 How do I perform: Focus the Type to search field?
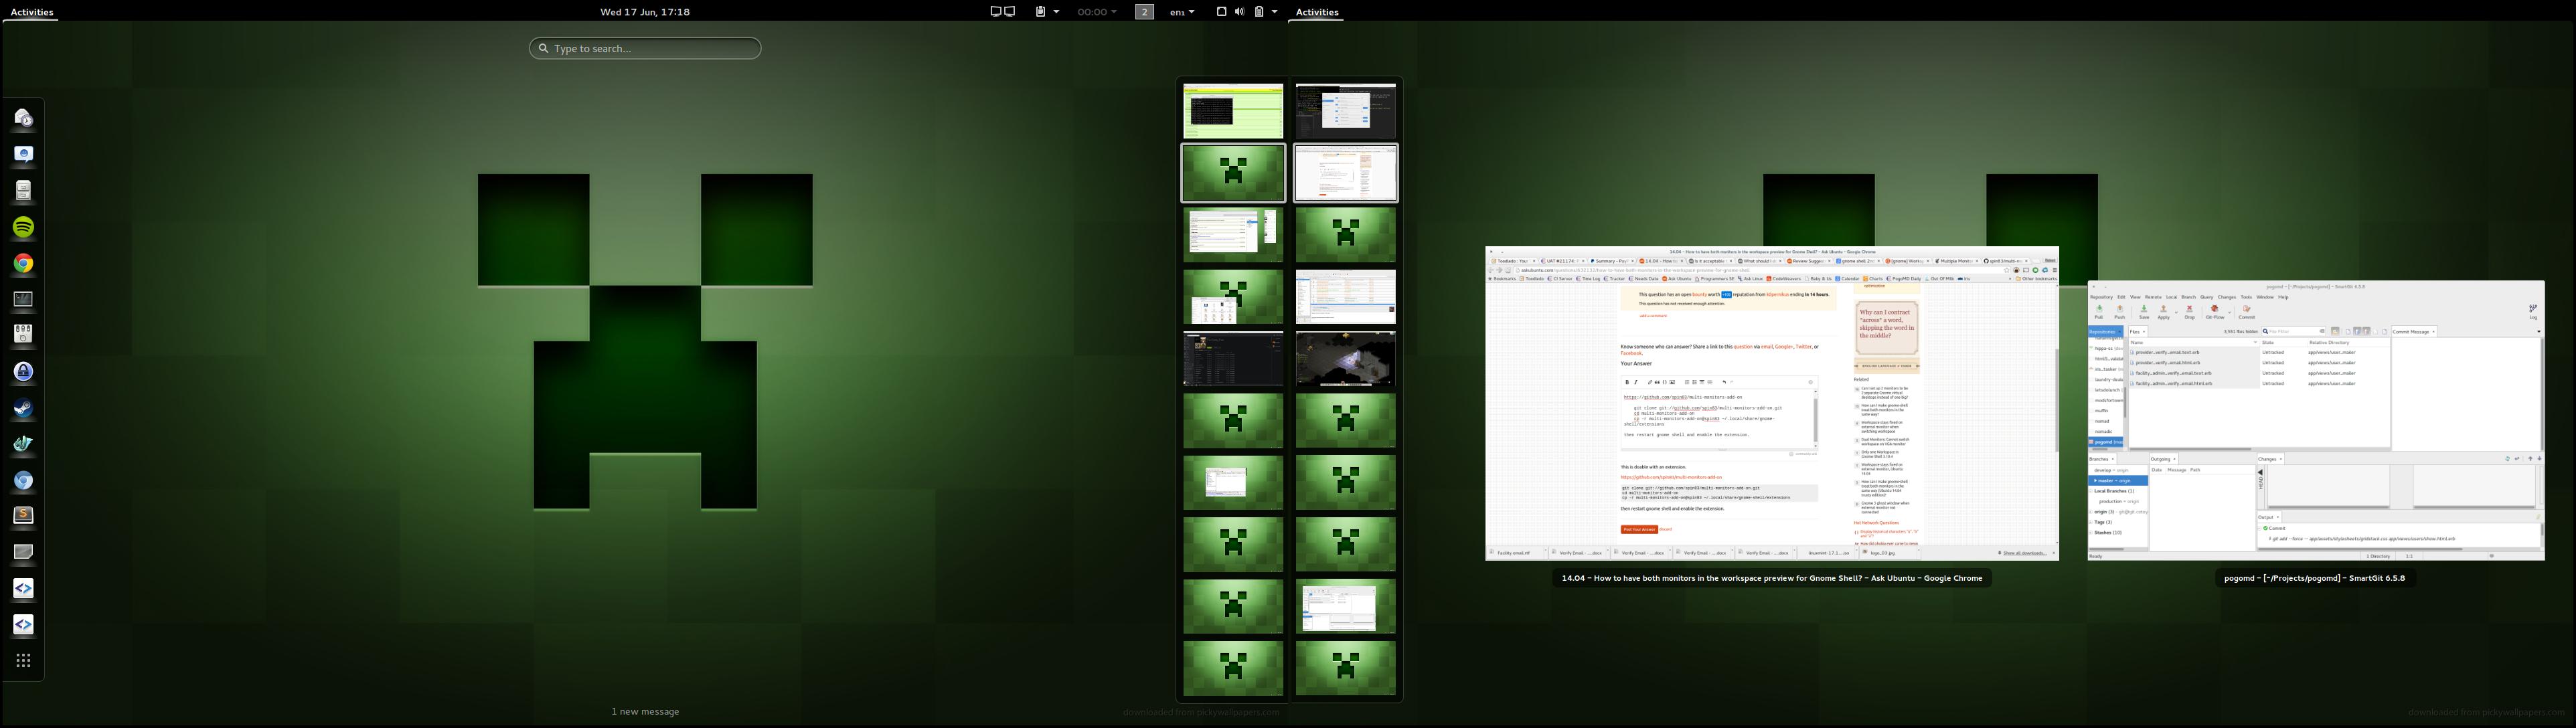(x=645, y=48)
